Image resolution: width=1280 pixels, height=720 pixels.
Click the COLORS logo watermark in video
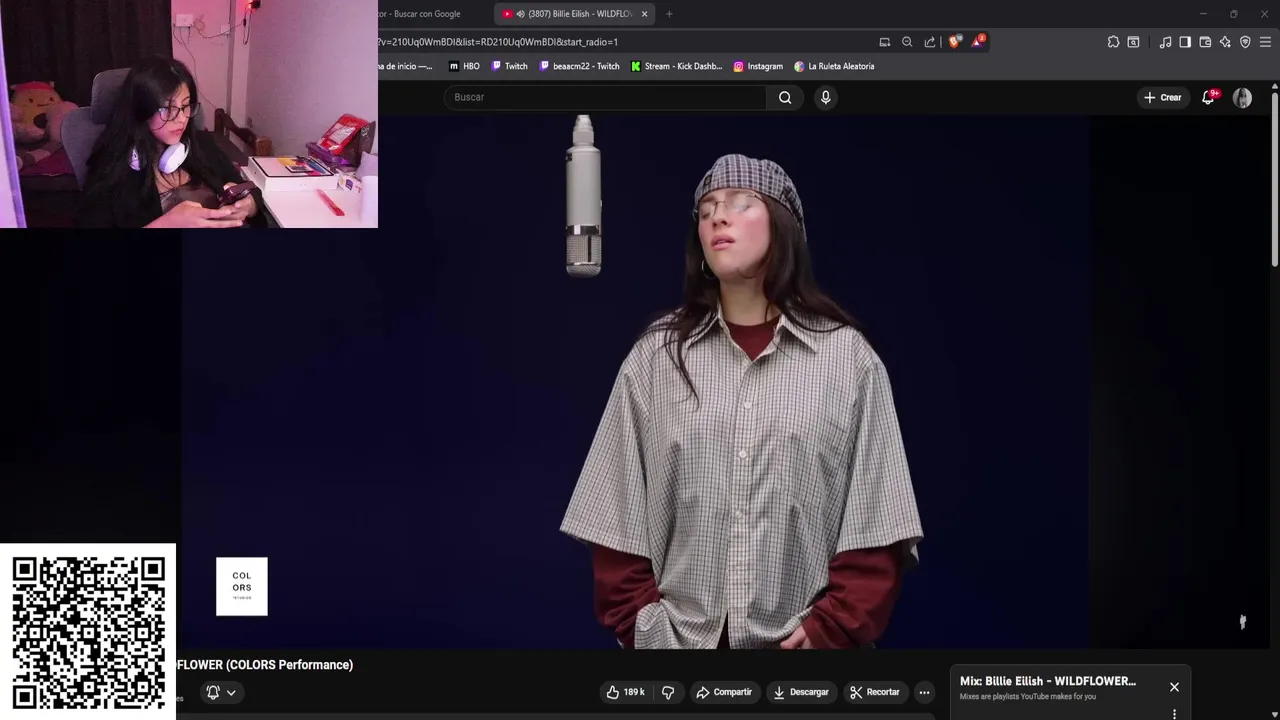[x=242, y=586]
